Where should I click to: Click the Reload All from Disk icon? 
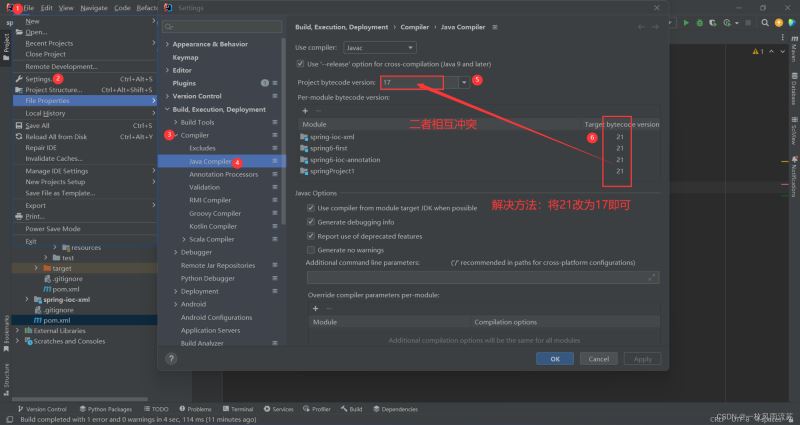[19, 137]
